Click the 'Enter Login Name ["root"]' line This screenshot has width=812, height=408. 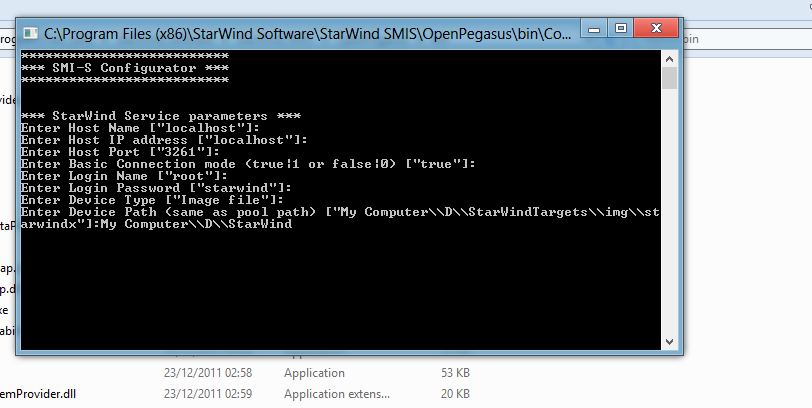pyautogui.click(x=124, y=176)
